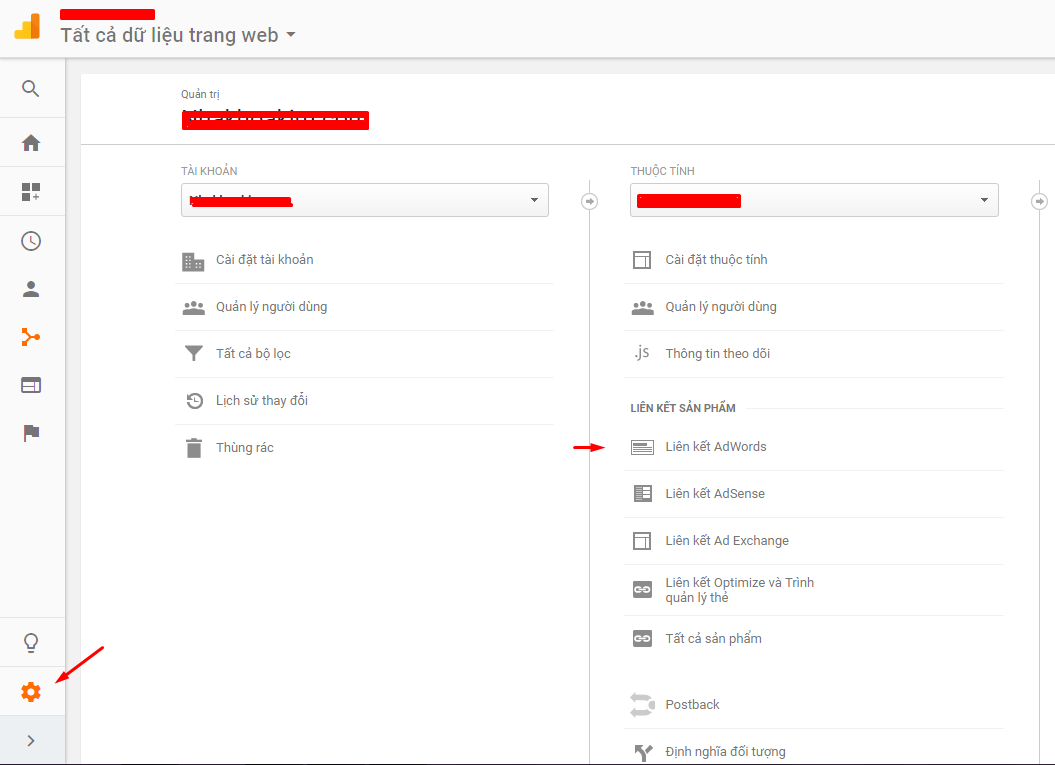
Task: Open property 'Quản lý người dùng'
Action: (x=721, y=307)
